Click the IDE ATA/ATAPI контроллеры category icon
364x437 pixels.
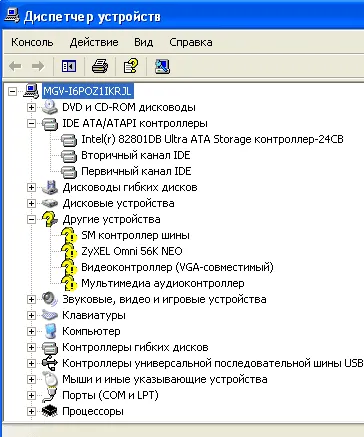tap(50, 124)
